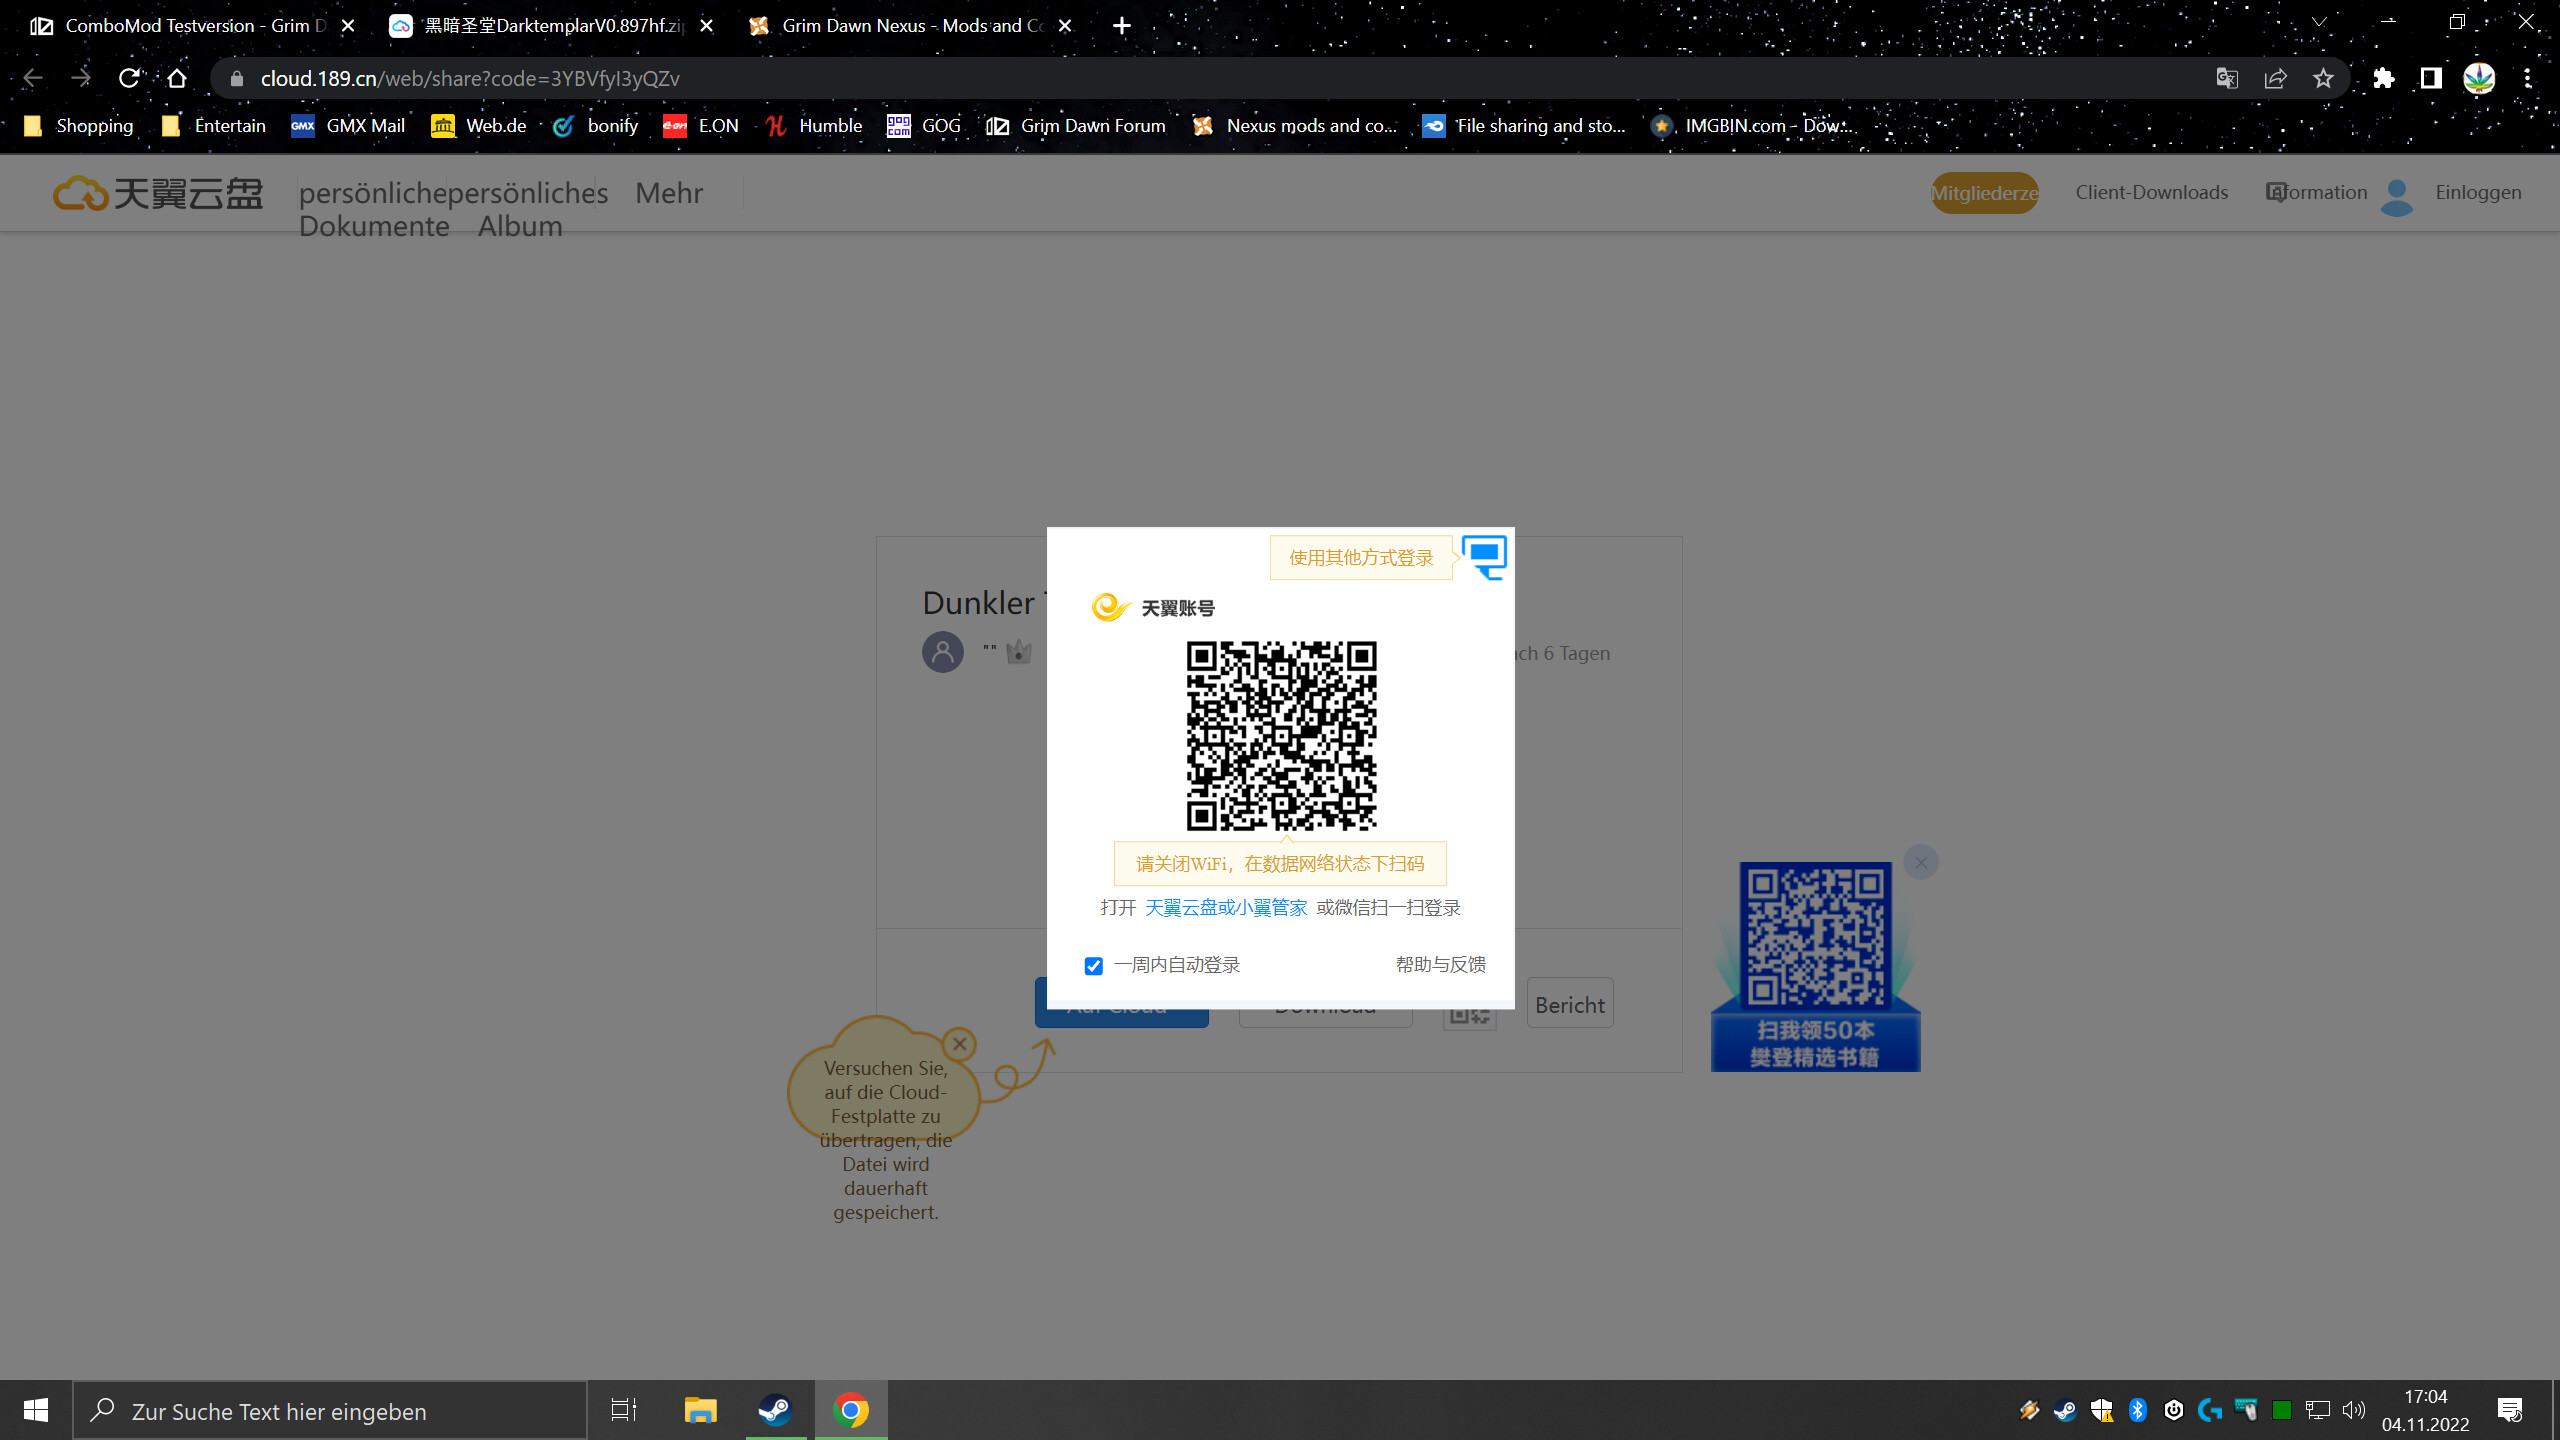Switch to ComboMod Testversion tab
Viewport: 2560px width, 1440px height.
point(185,26)
